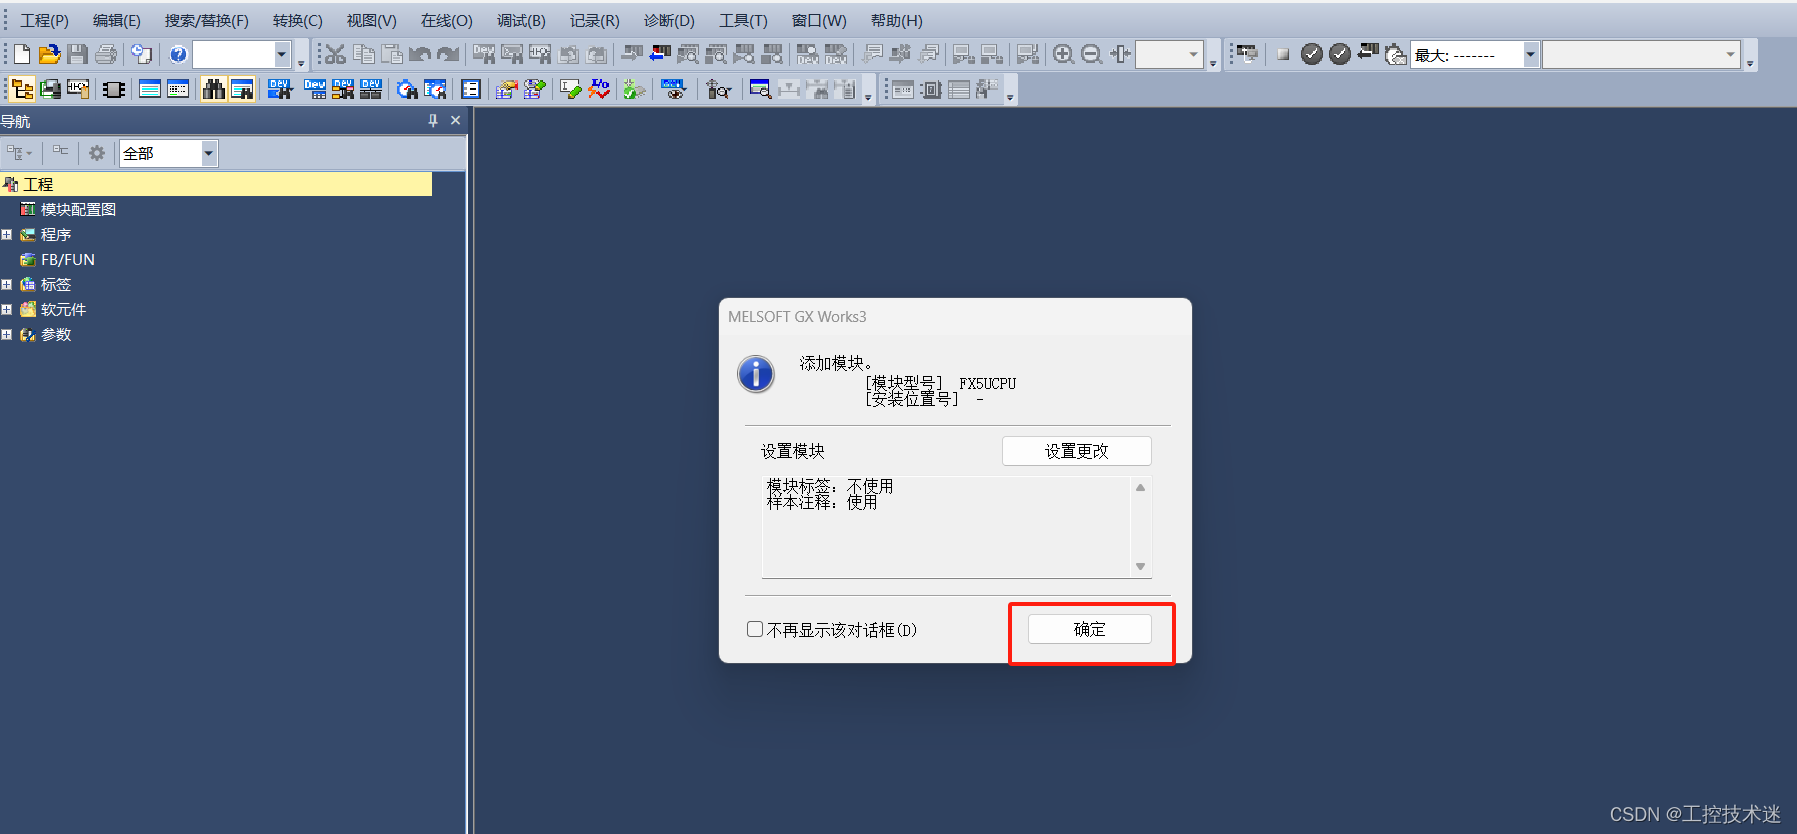Expand the 程序 tree node
The height and width of the screenshot is (834, 1797).
click(6, 234)
